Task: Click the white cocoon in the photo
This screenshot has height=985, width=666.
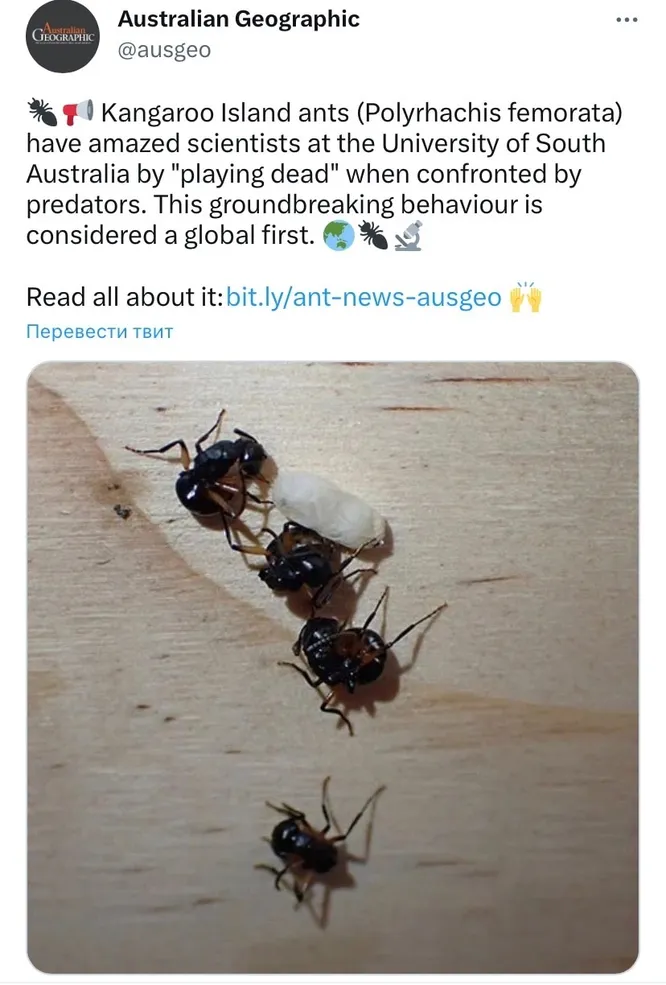Action: 327,510
